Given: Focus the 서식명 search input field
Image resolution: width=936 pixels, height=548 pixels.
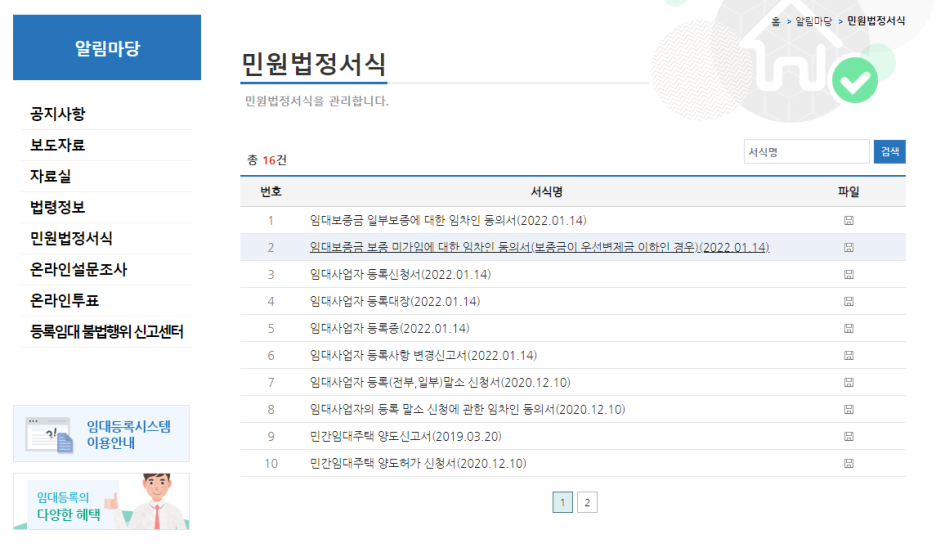Looking at the screenshot, I should tap(806, 152).
